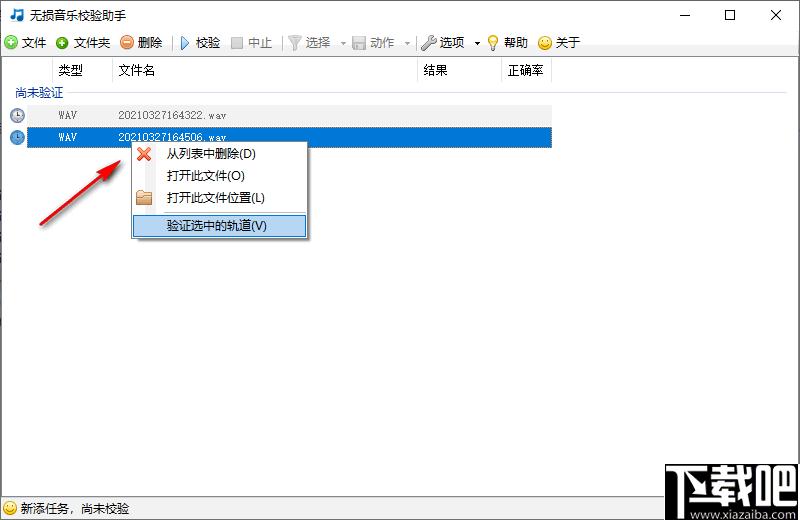Choose 从列表中删除(D) from context menu
The image size is (800, 520).
pyautogui.click(x=219, y=154)
